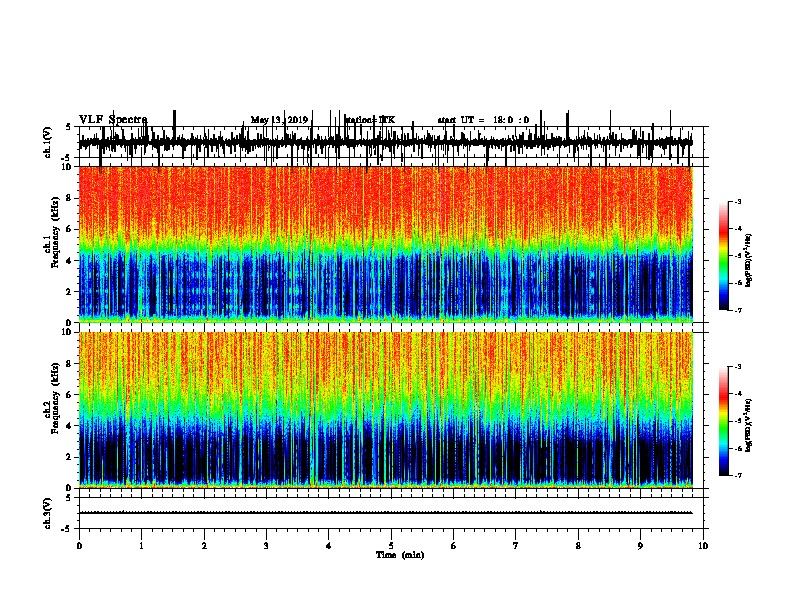Click the '-7' label on ch.1 color bar
Viewport: 792px width, 612px height.
pyautogui.click(x=737, y=310)
